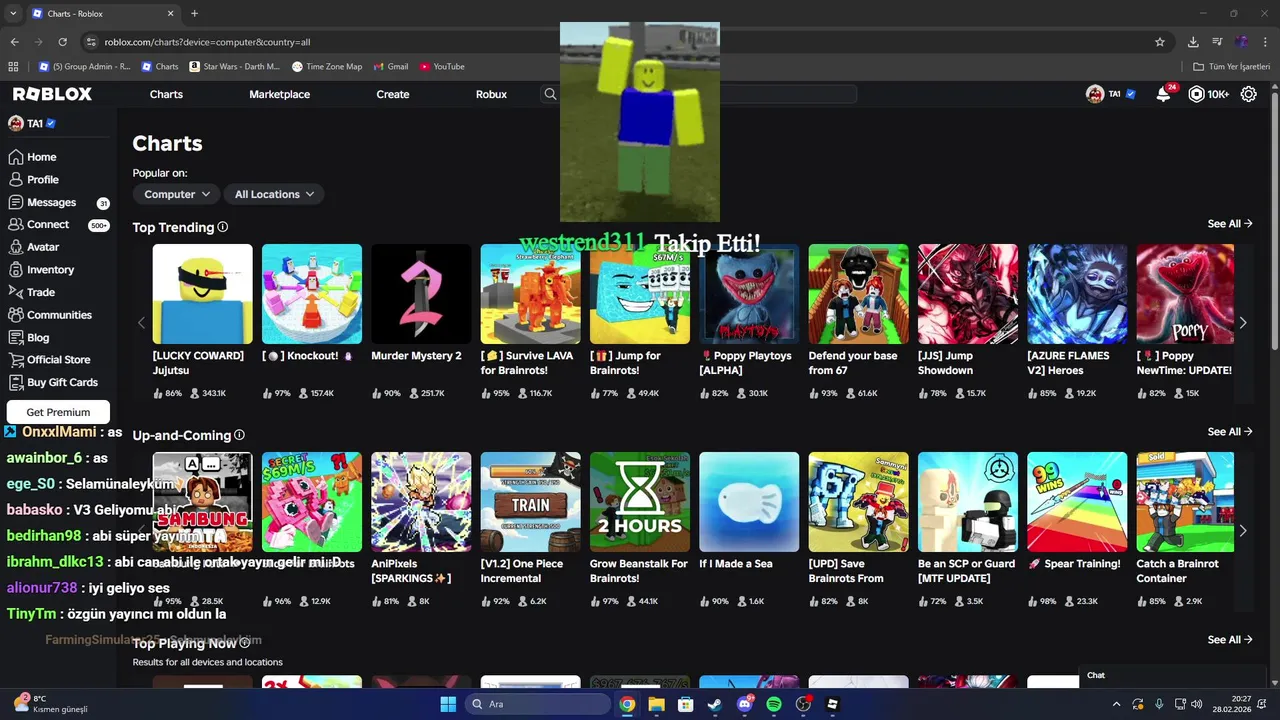Viewport: 1280px width, 720px height.
Task: Open the settings gear in Roblox header
Action: tap(1249, 94)
